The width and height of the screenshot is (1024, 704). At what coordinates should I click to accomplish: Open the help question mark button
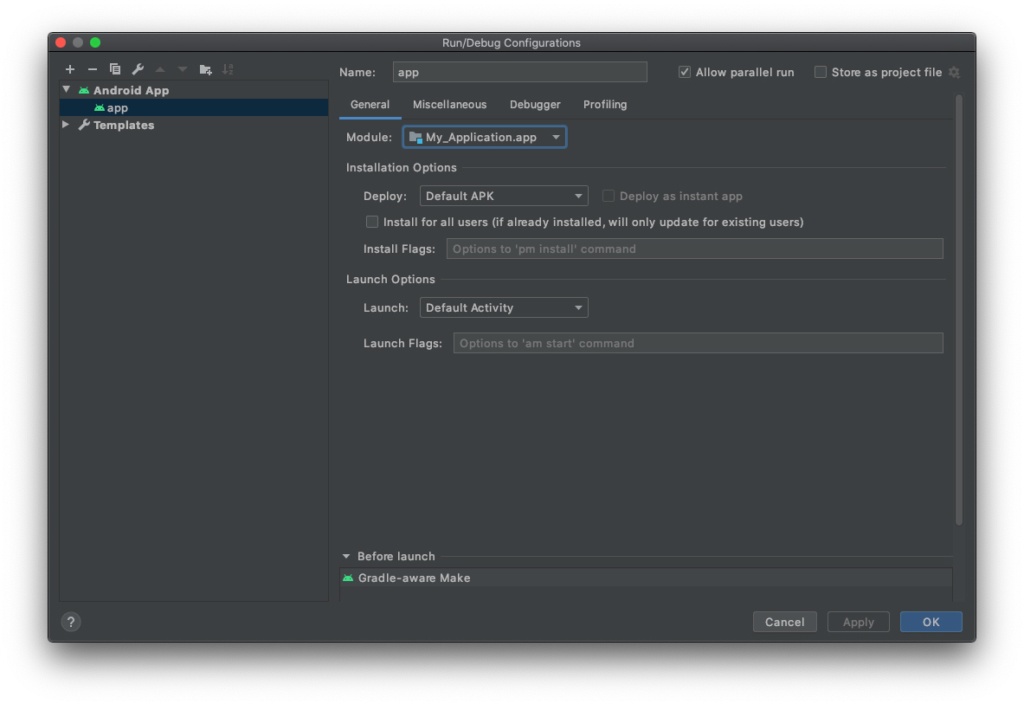70,622
